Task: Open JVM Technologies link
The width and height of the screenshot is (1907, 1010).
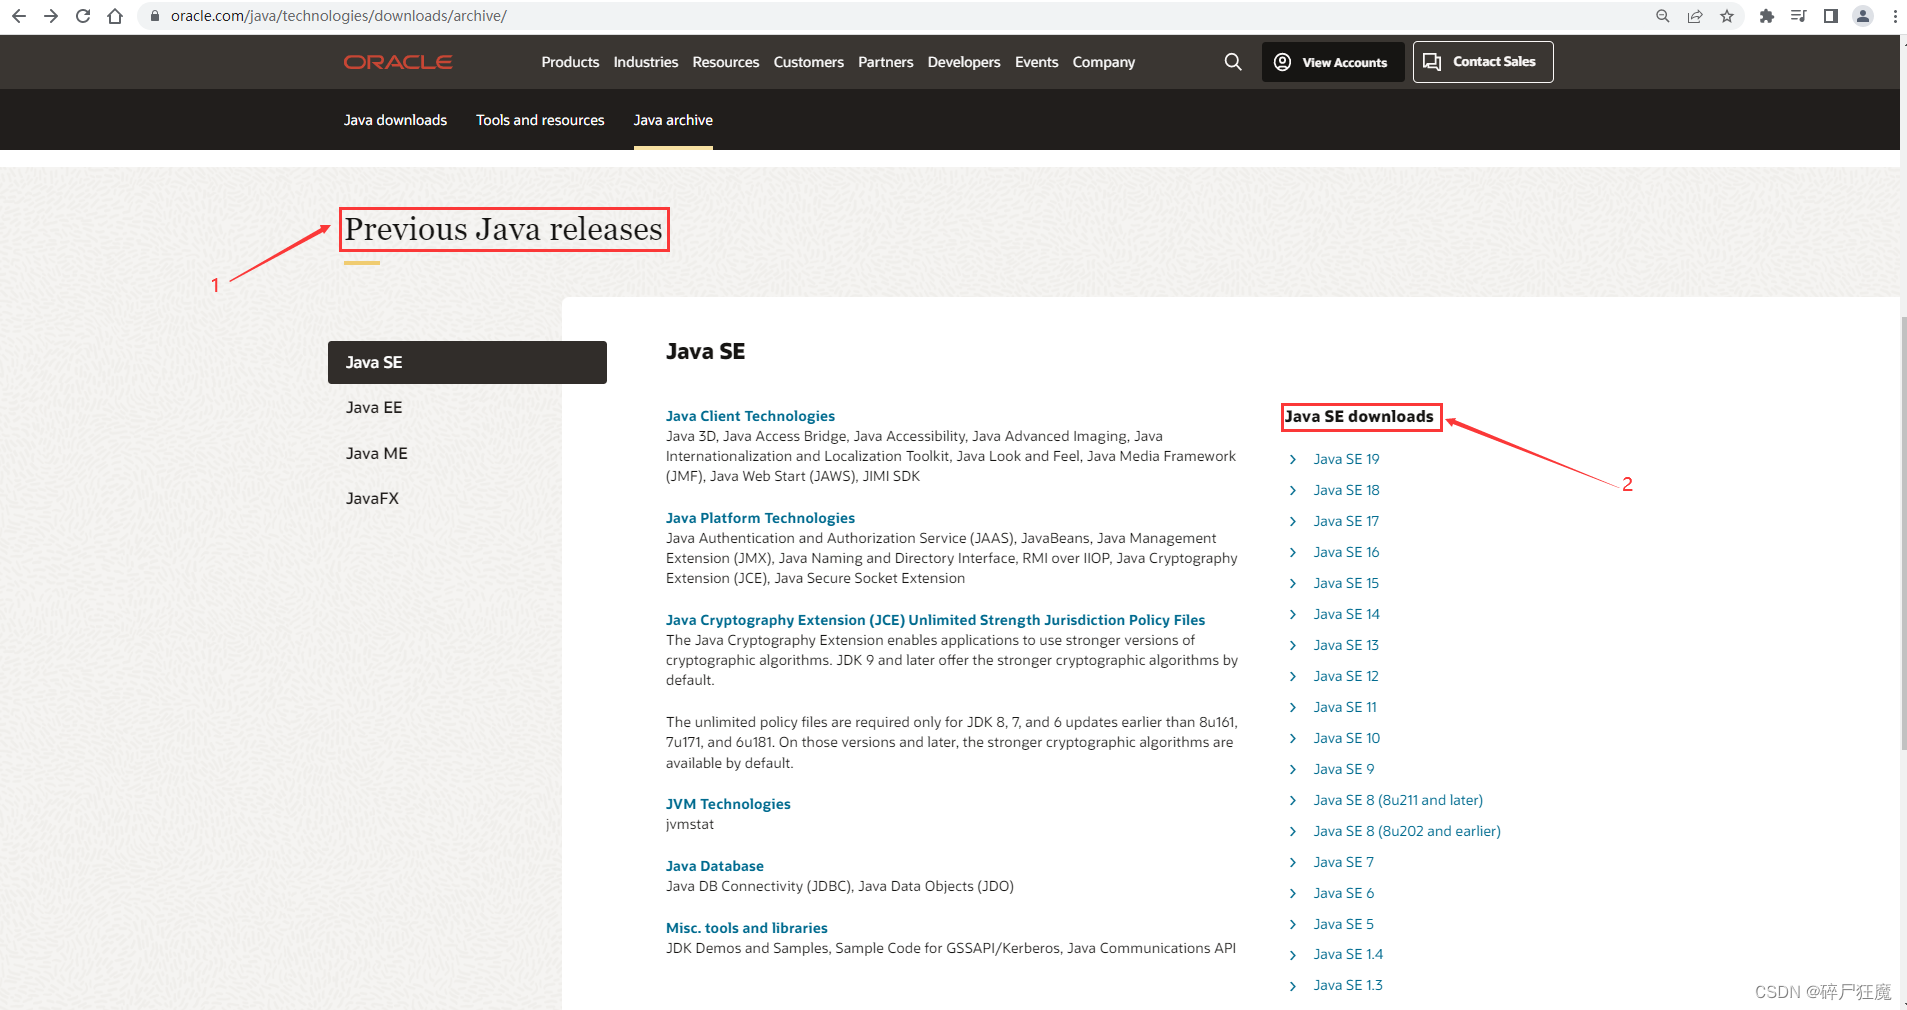Action: click(x=728, y=804)
